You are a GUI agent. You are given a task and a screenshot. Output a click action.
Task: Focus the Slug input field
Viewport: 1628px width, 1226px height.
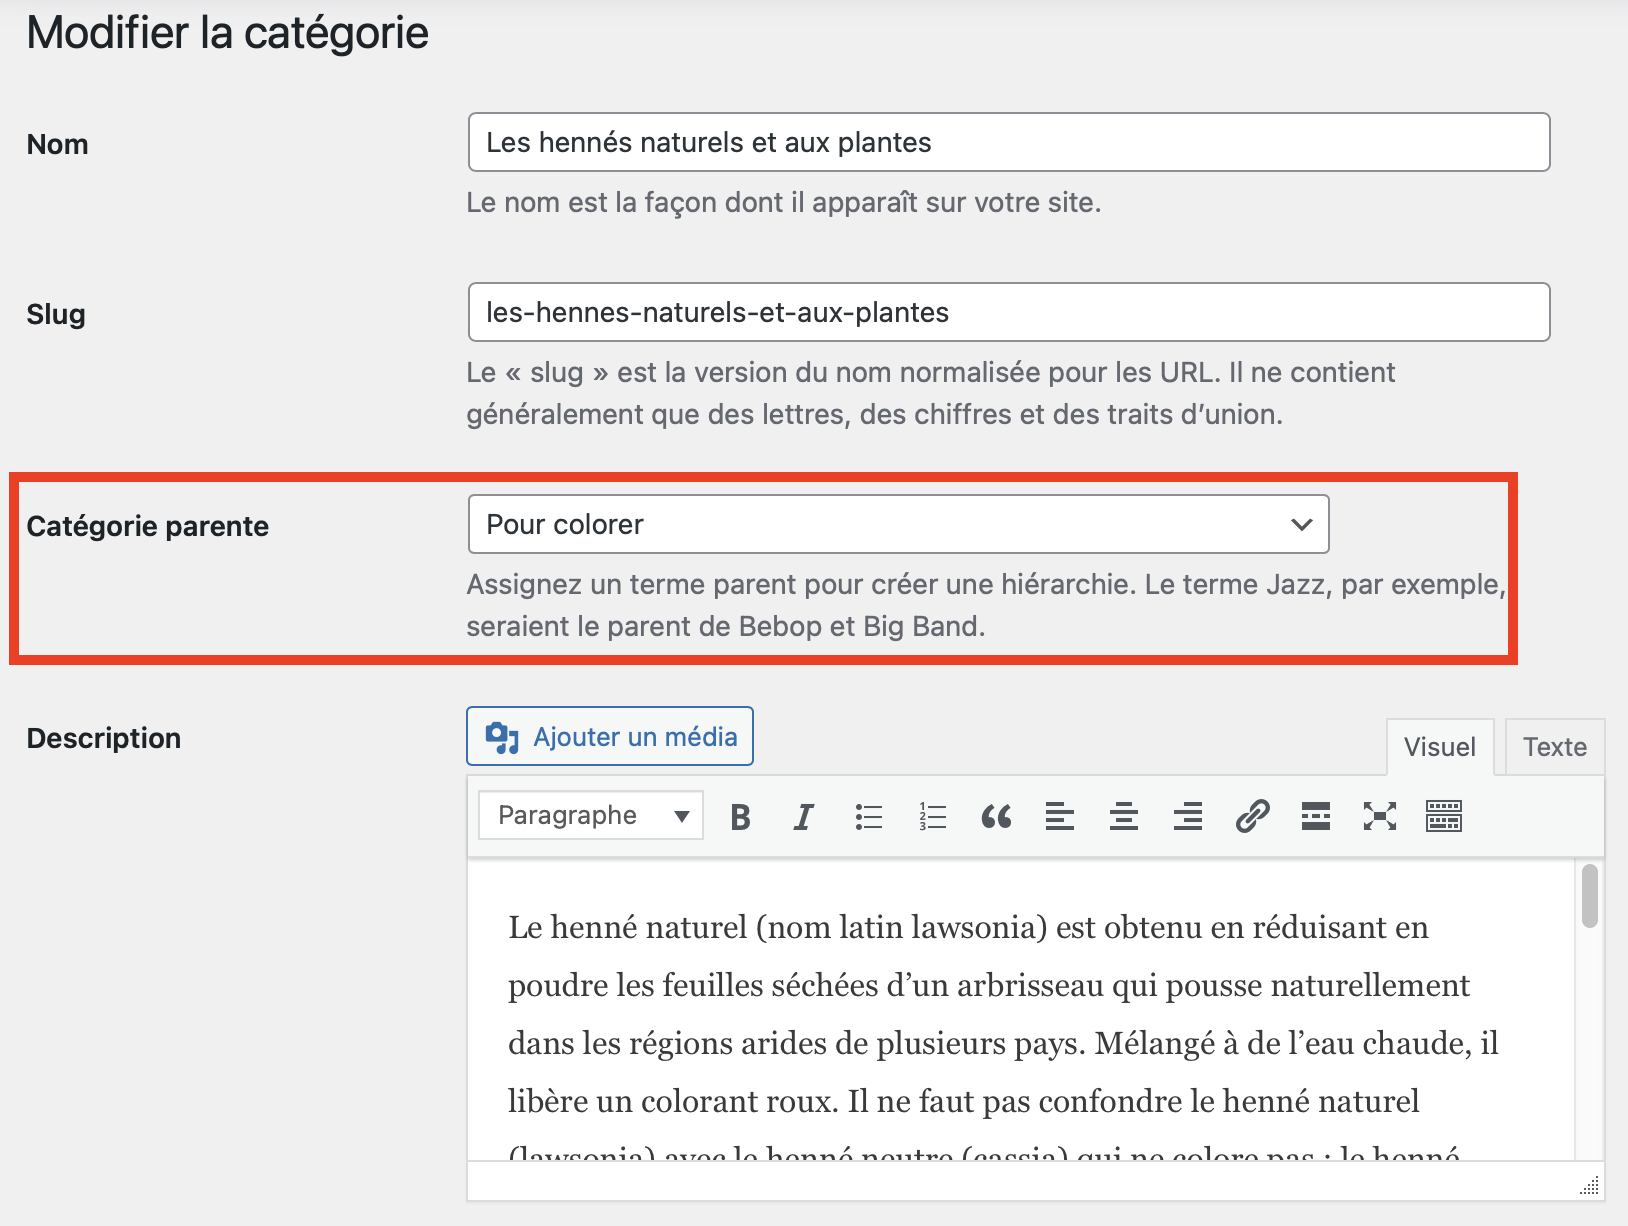[1008, 313]
